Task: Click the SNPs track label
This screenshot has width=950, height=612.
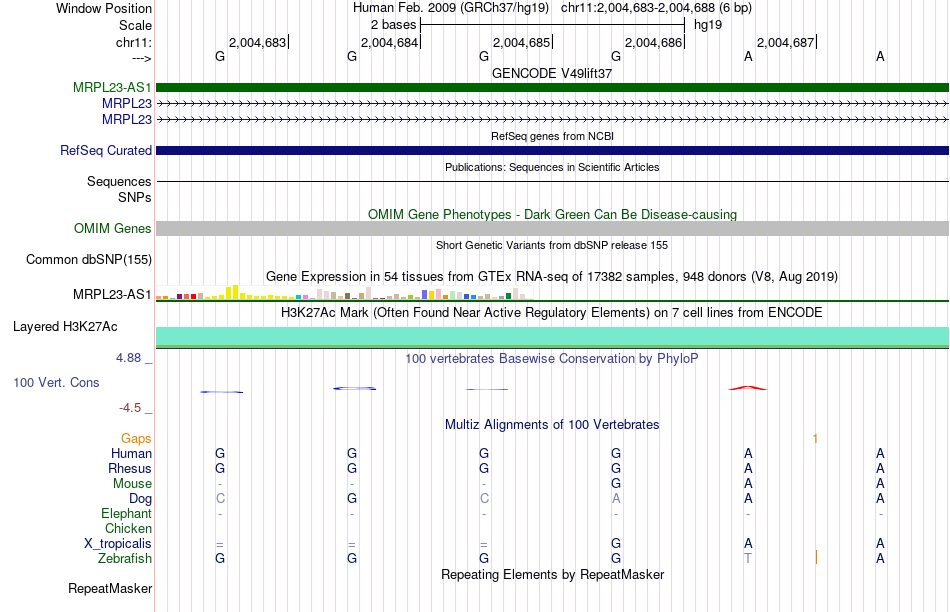Action: pos(135,197)
